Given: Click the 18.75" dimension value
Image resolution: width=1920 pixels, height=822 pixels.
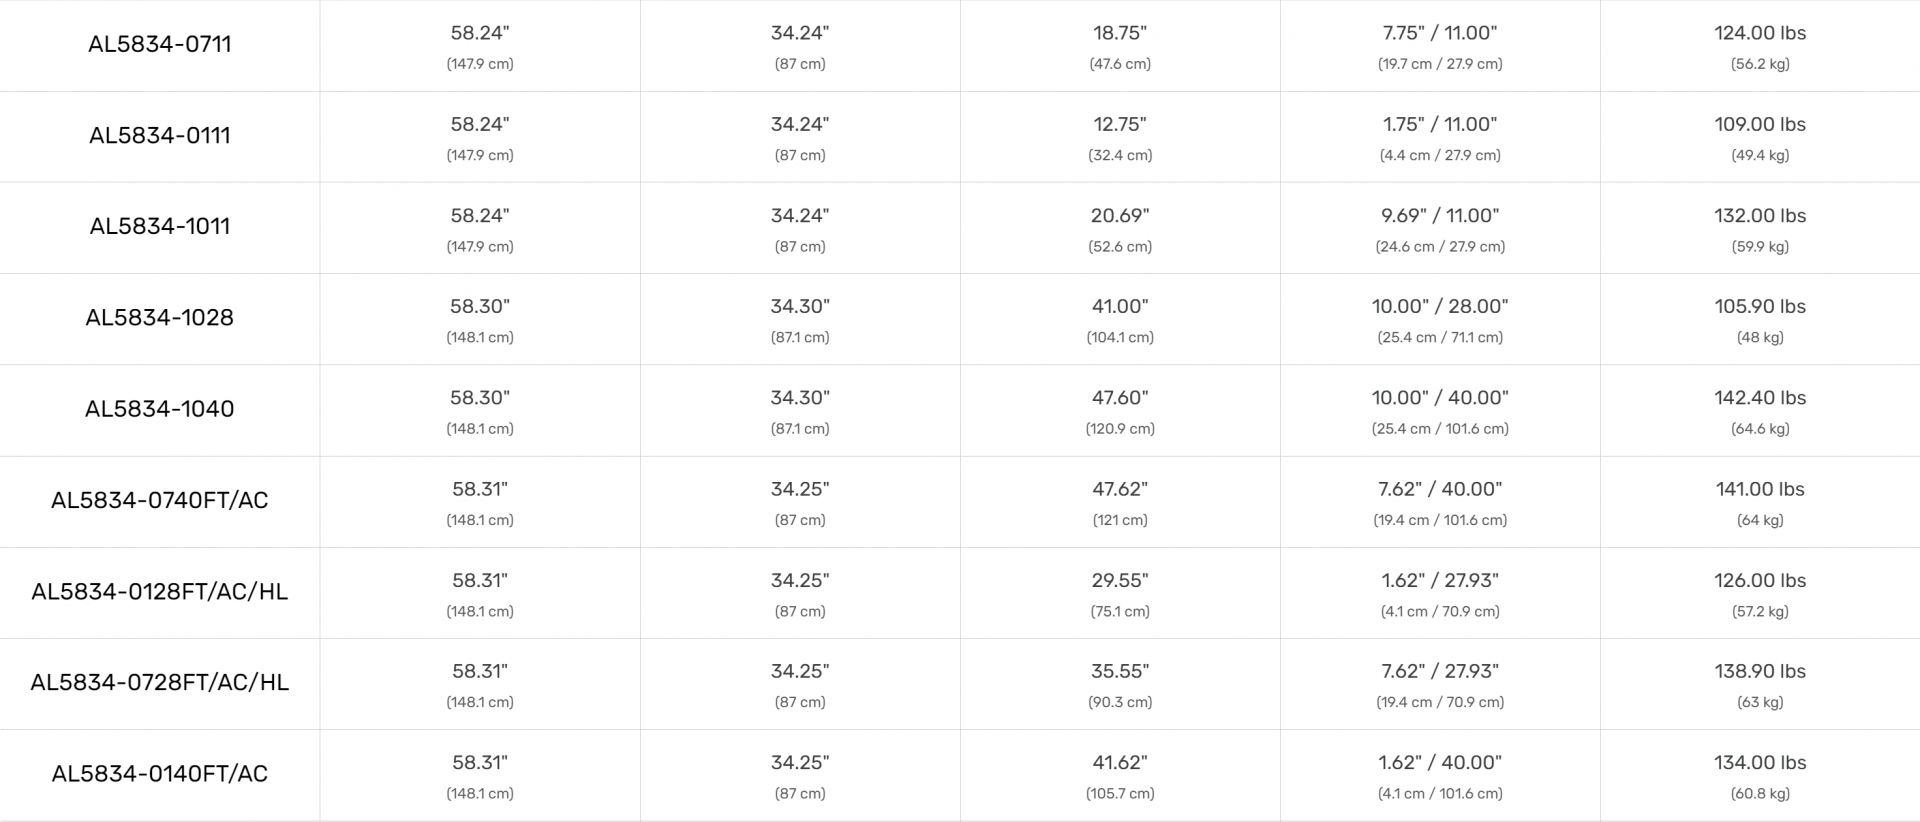Looking at the screenshot, I should [x=1120, y=33].
